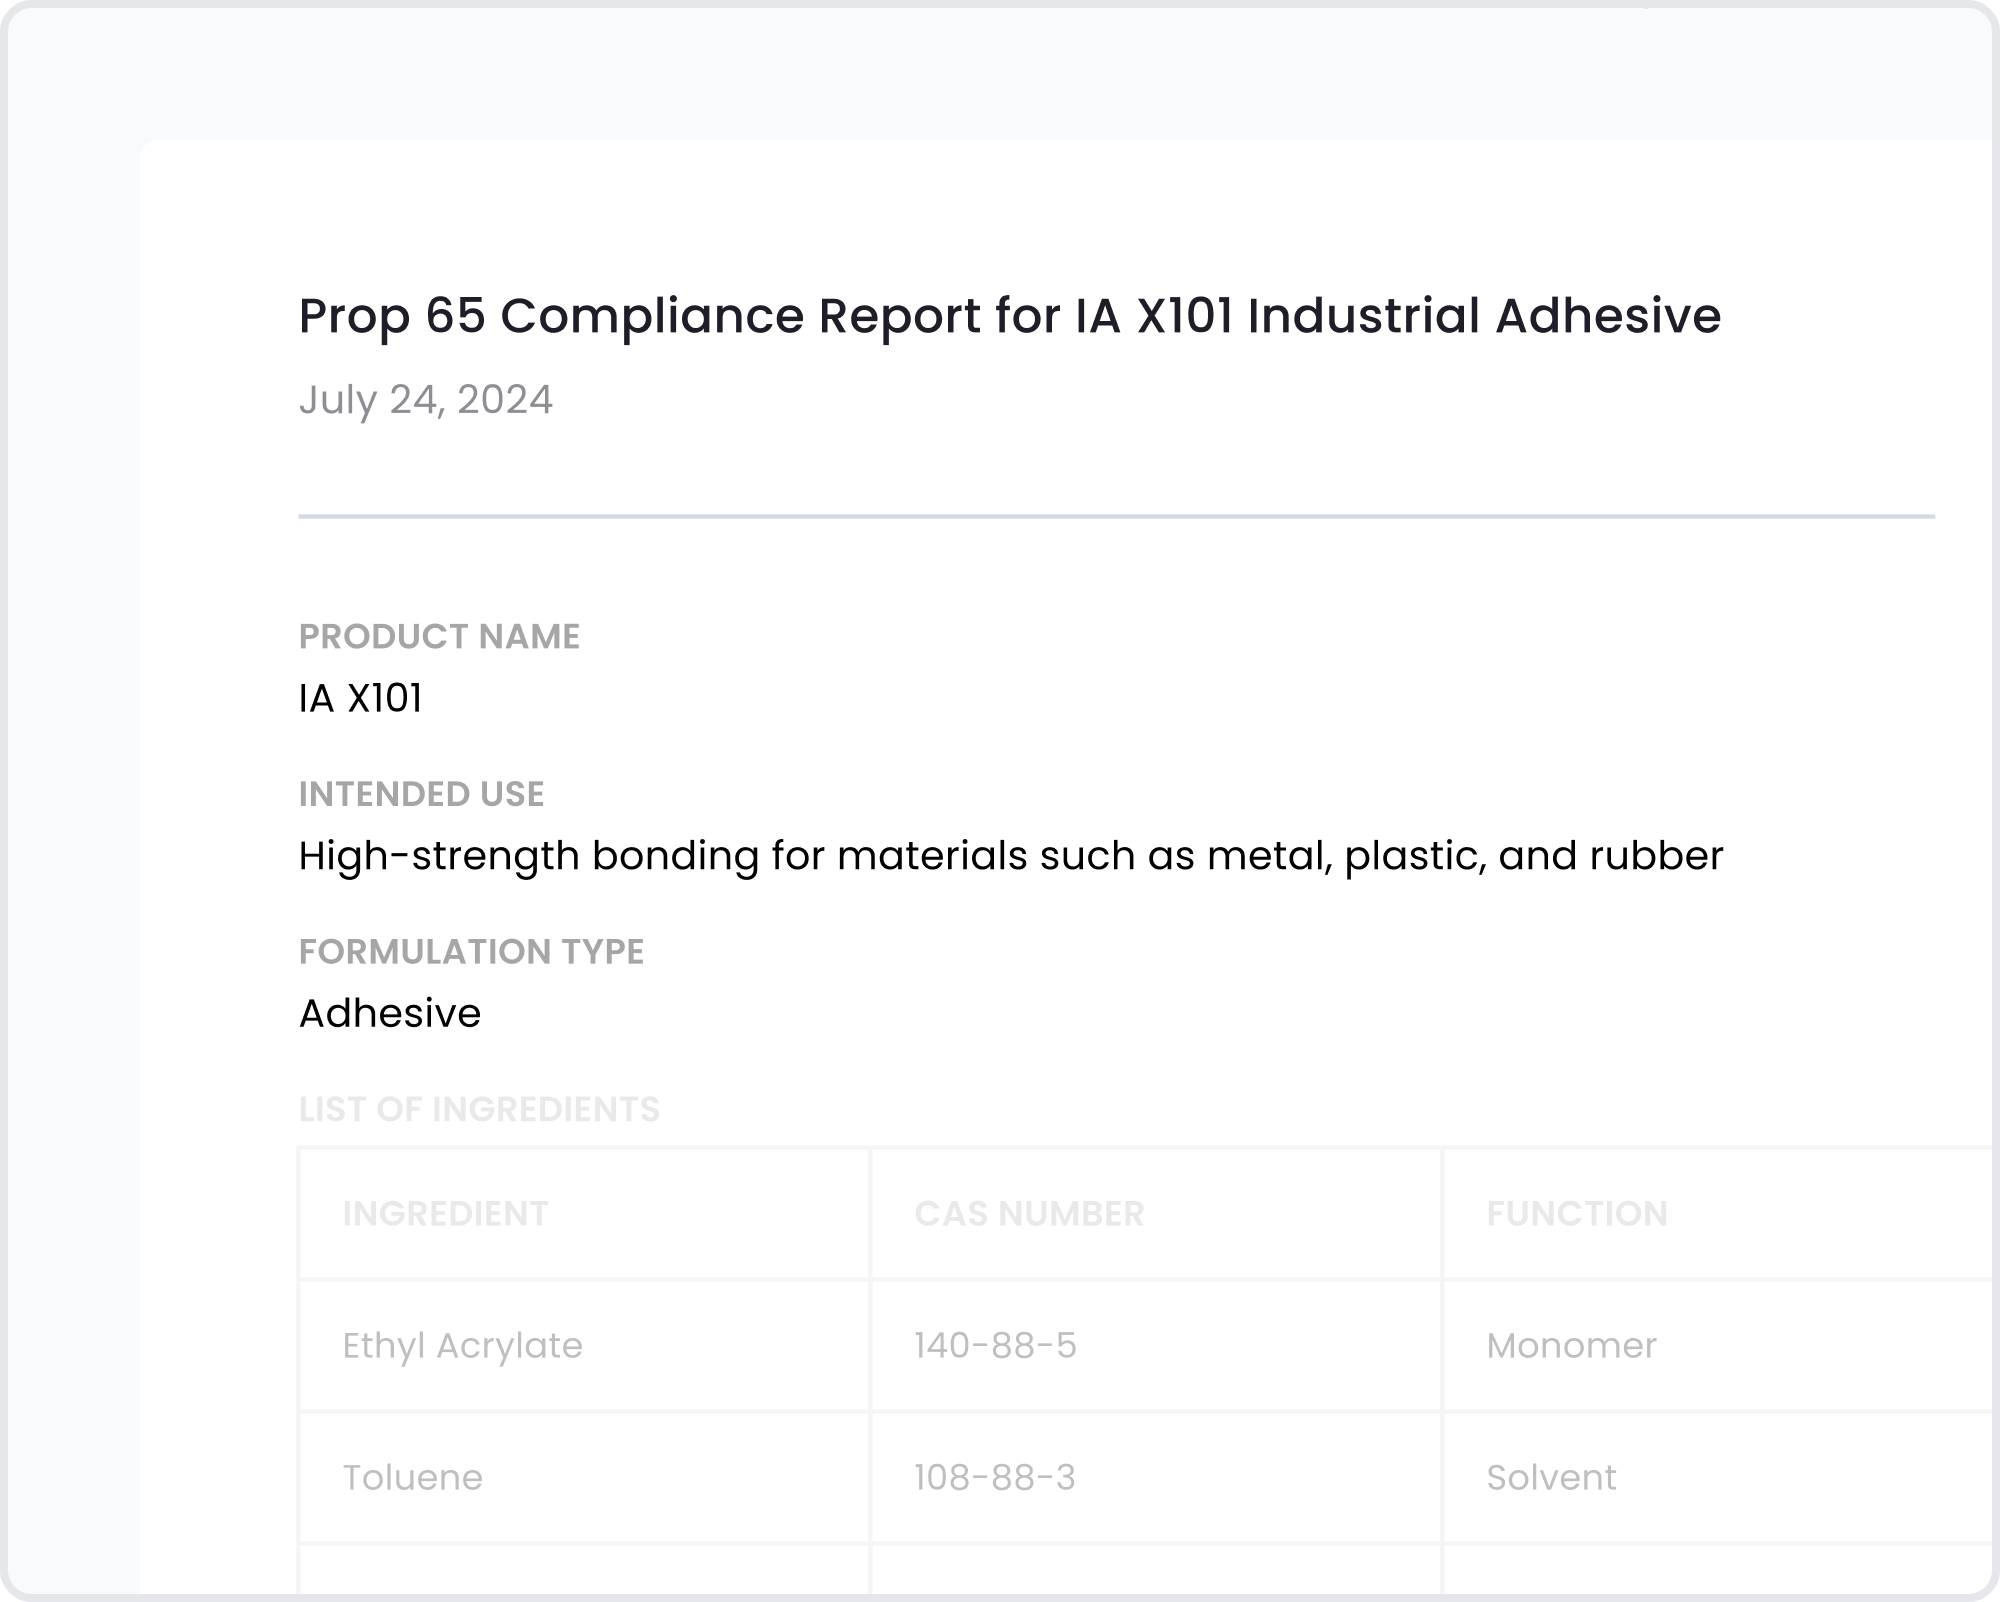Screen dimensions: 2000x1602
Task: Click the Prop 65 Compliance Report title
Action: 1009,316
